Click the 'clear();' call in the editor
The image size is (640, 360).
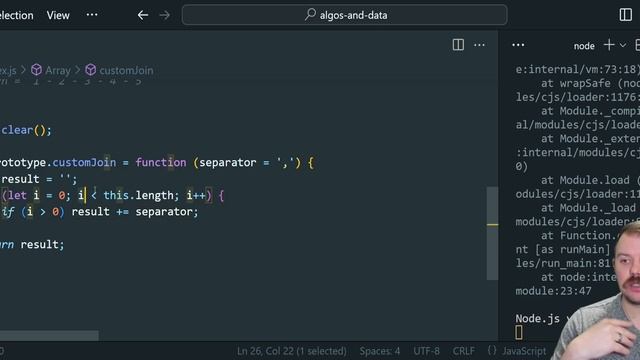pos(27,130)
